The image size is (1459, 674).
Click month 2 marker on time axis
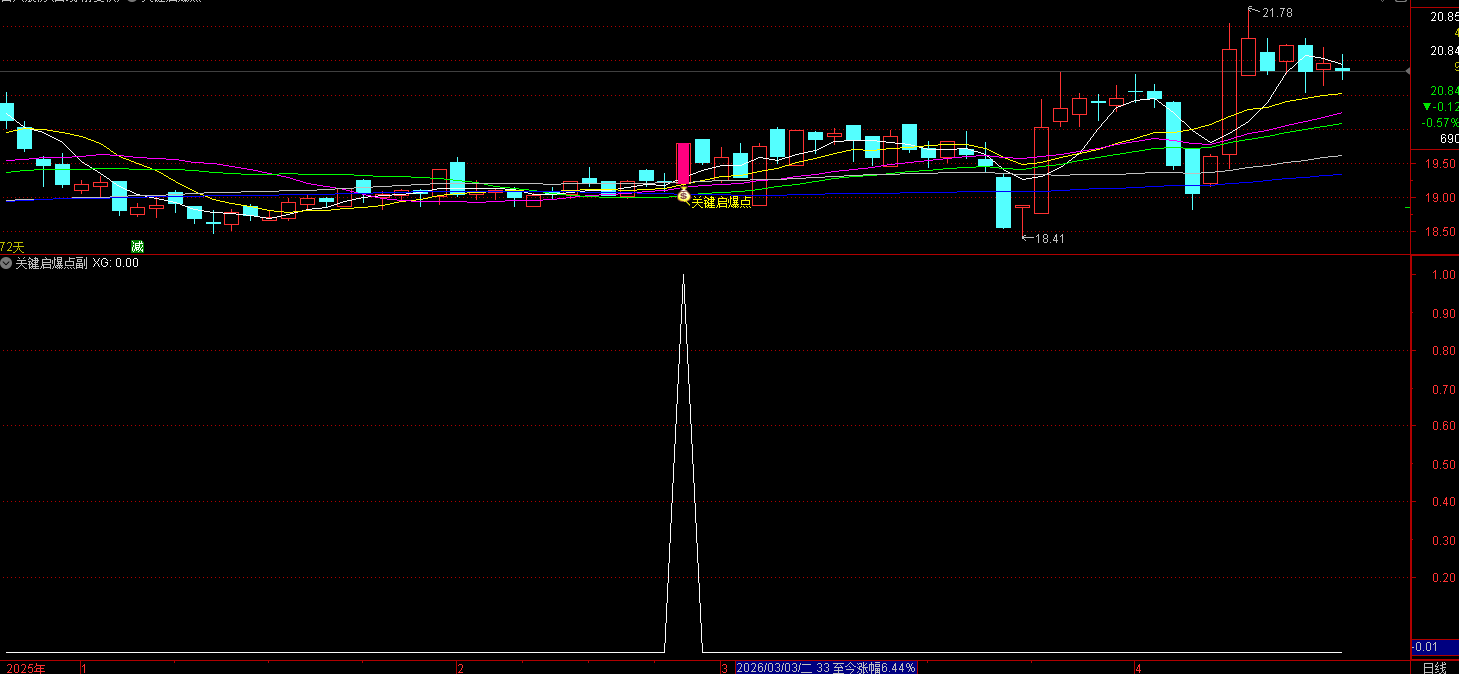[460, 667]
